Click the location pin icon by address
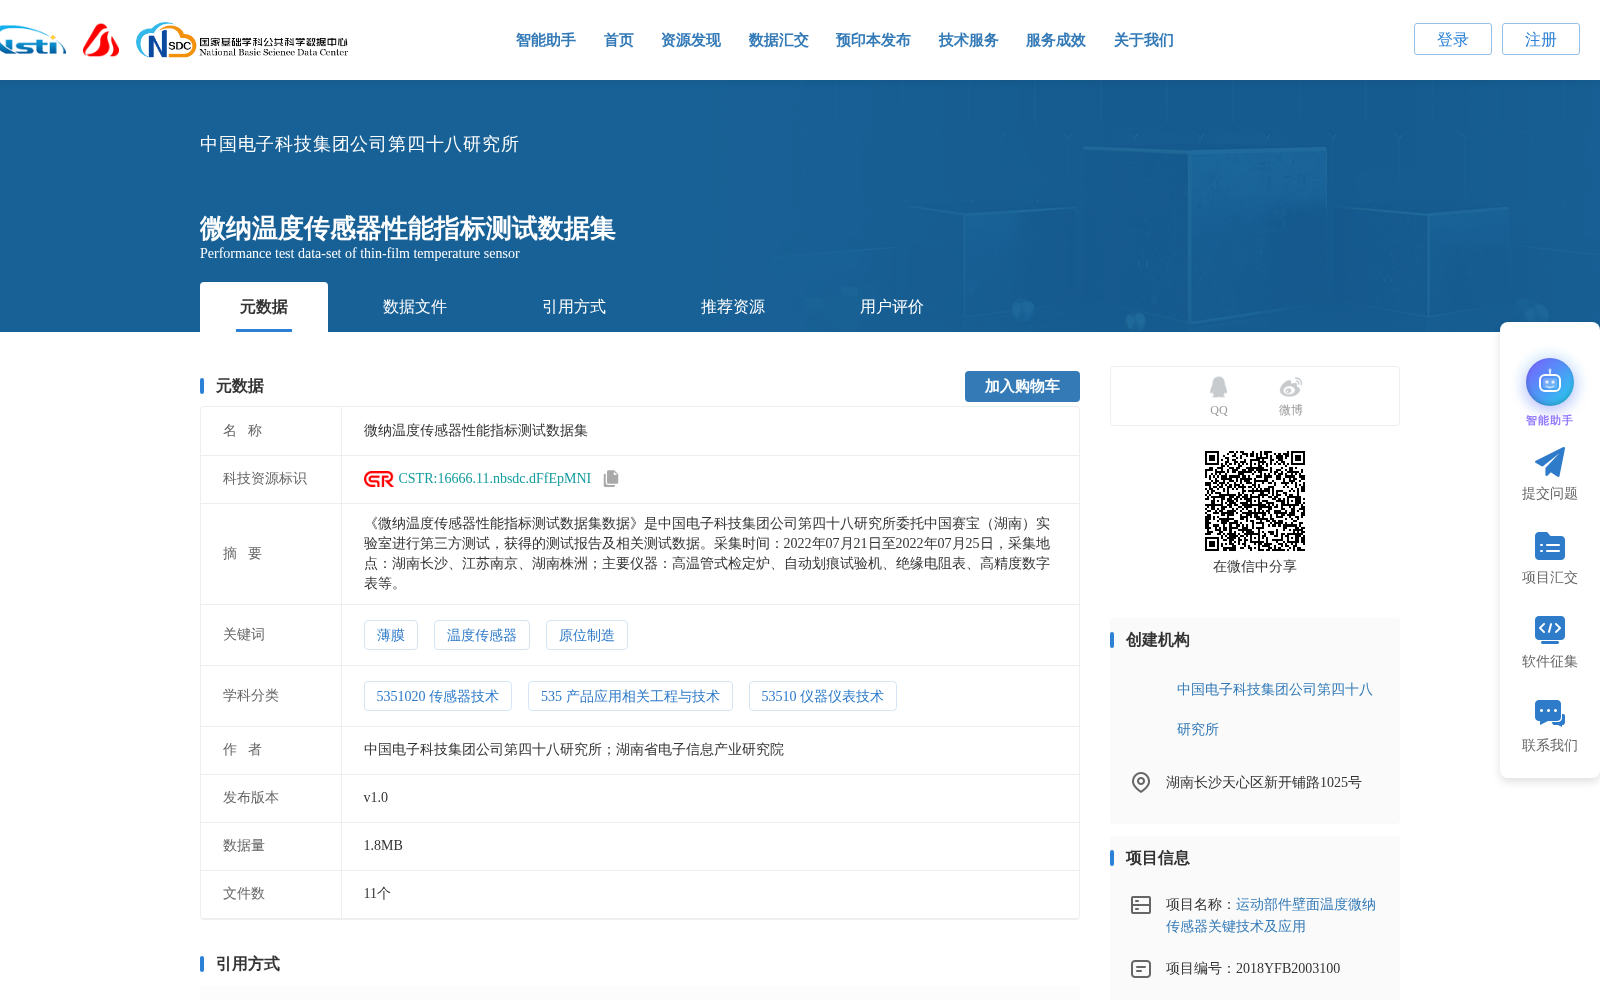Image resolution: width=1600 pixels, height=1000 pixels. (1141, 782)
